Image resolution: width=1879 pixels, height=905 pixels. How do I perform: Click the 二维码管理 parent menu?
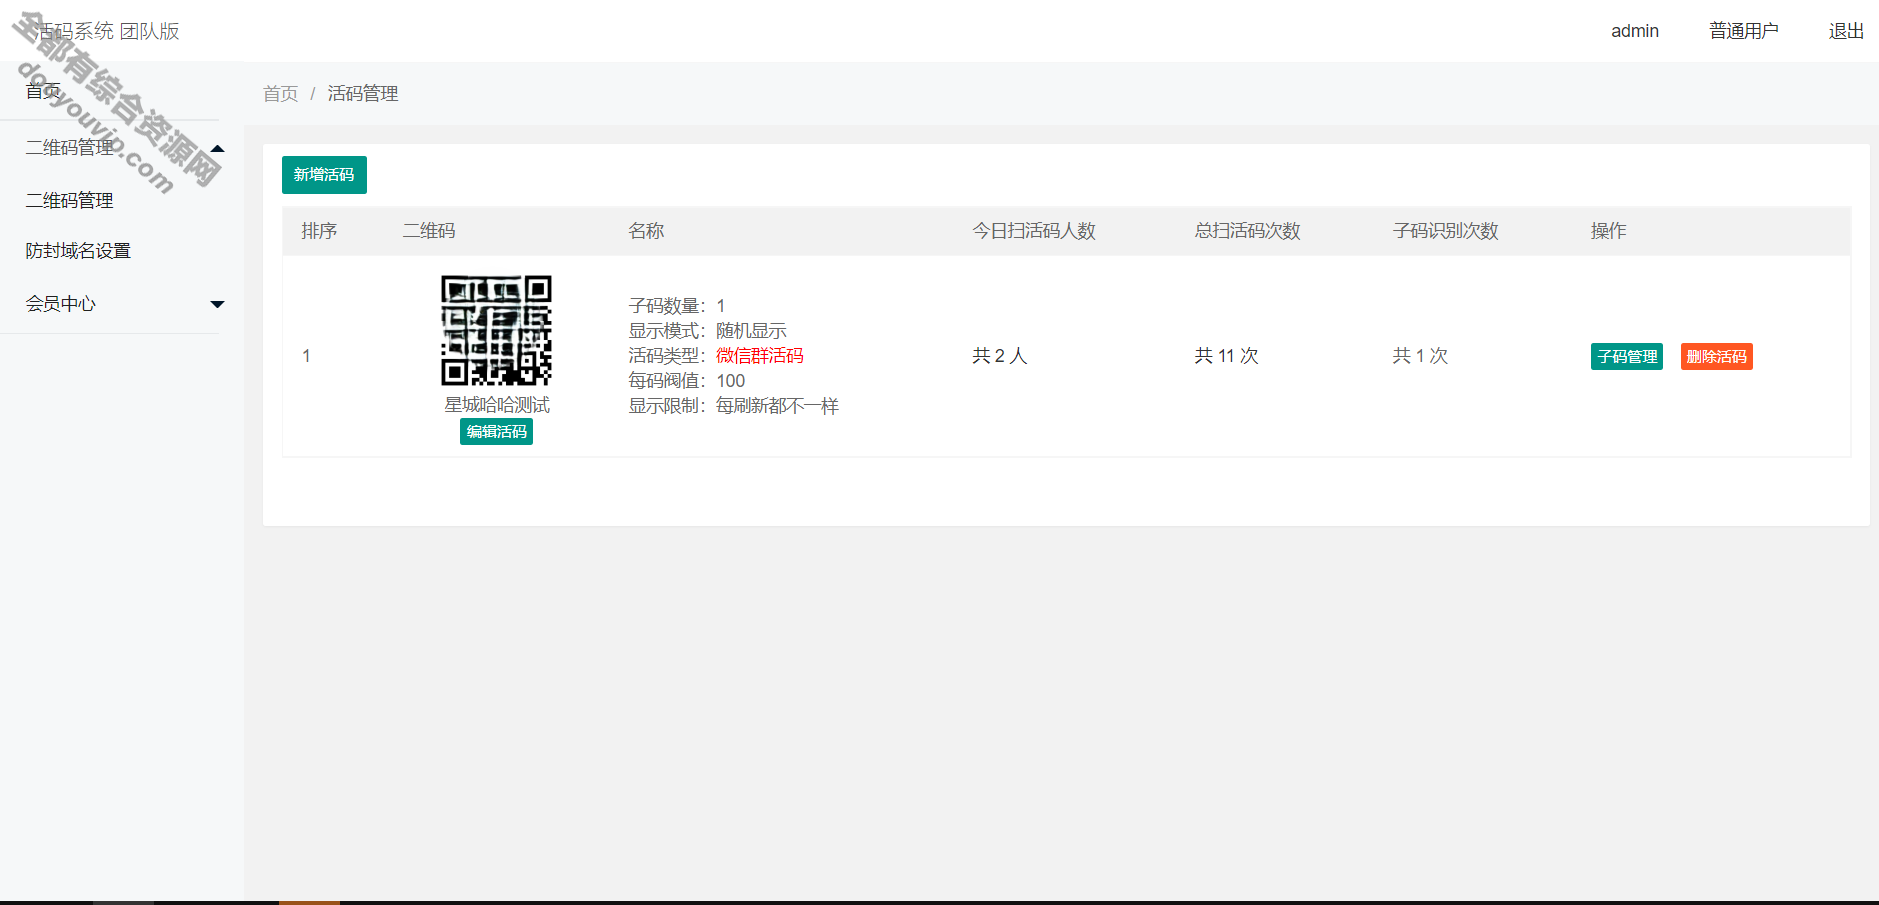(69, 148)
